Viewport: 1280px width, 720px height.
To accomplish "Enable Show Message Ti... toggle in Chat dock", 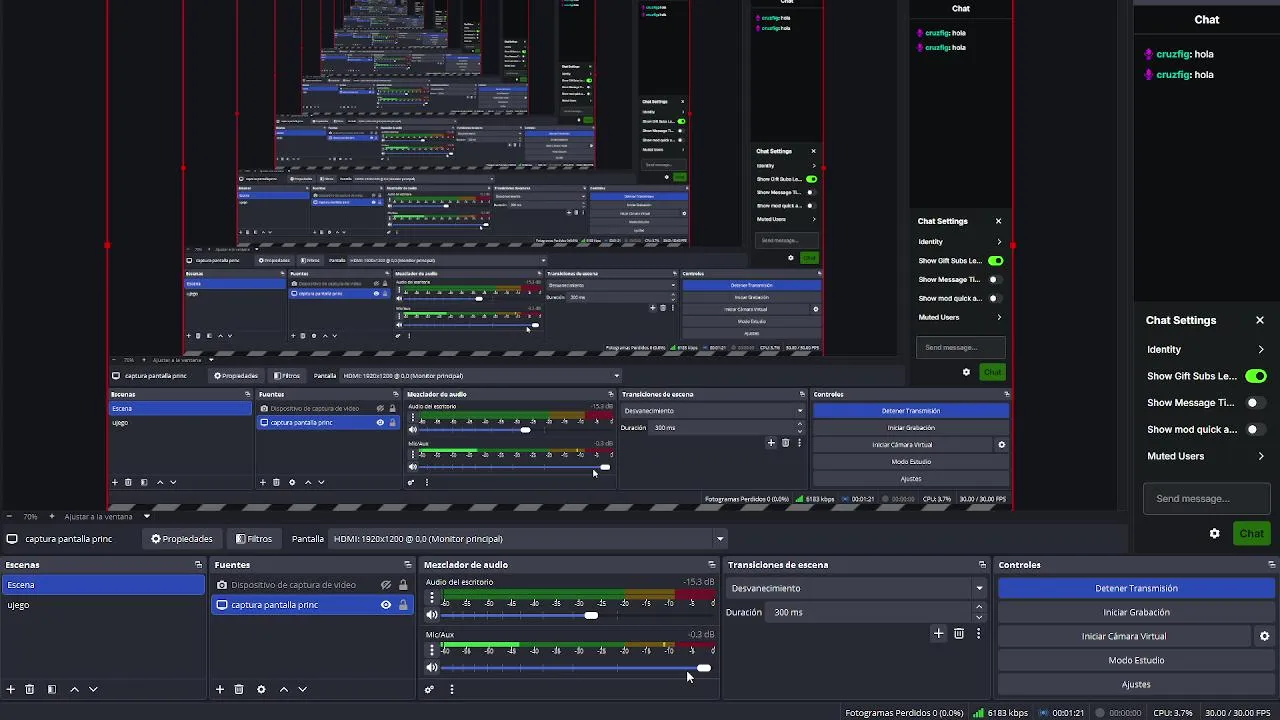I will [1256, 403].
